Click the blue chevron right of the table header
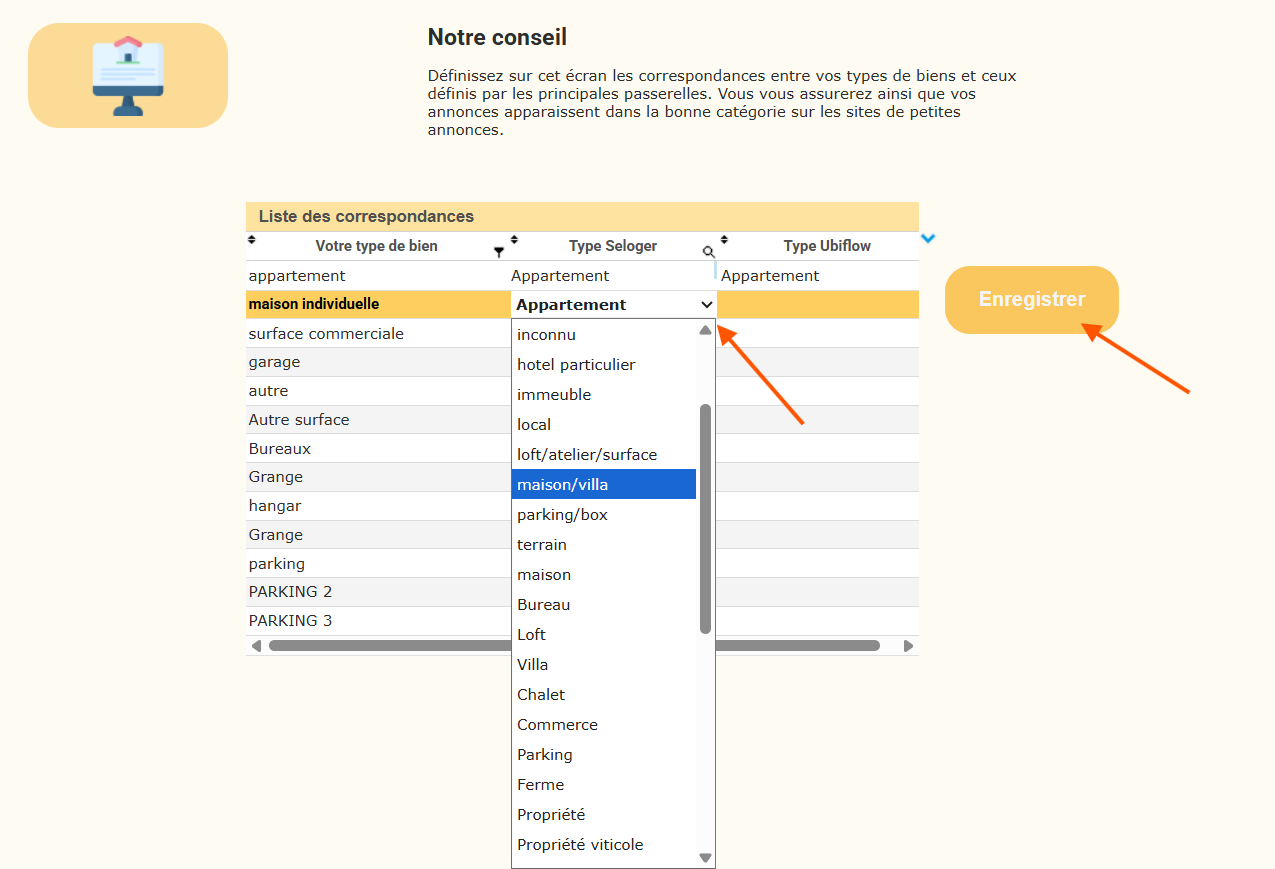 (x=928, y=239)
